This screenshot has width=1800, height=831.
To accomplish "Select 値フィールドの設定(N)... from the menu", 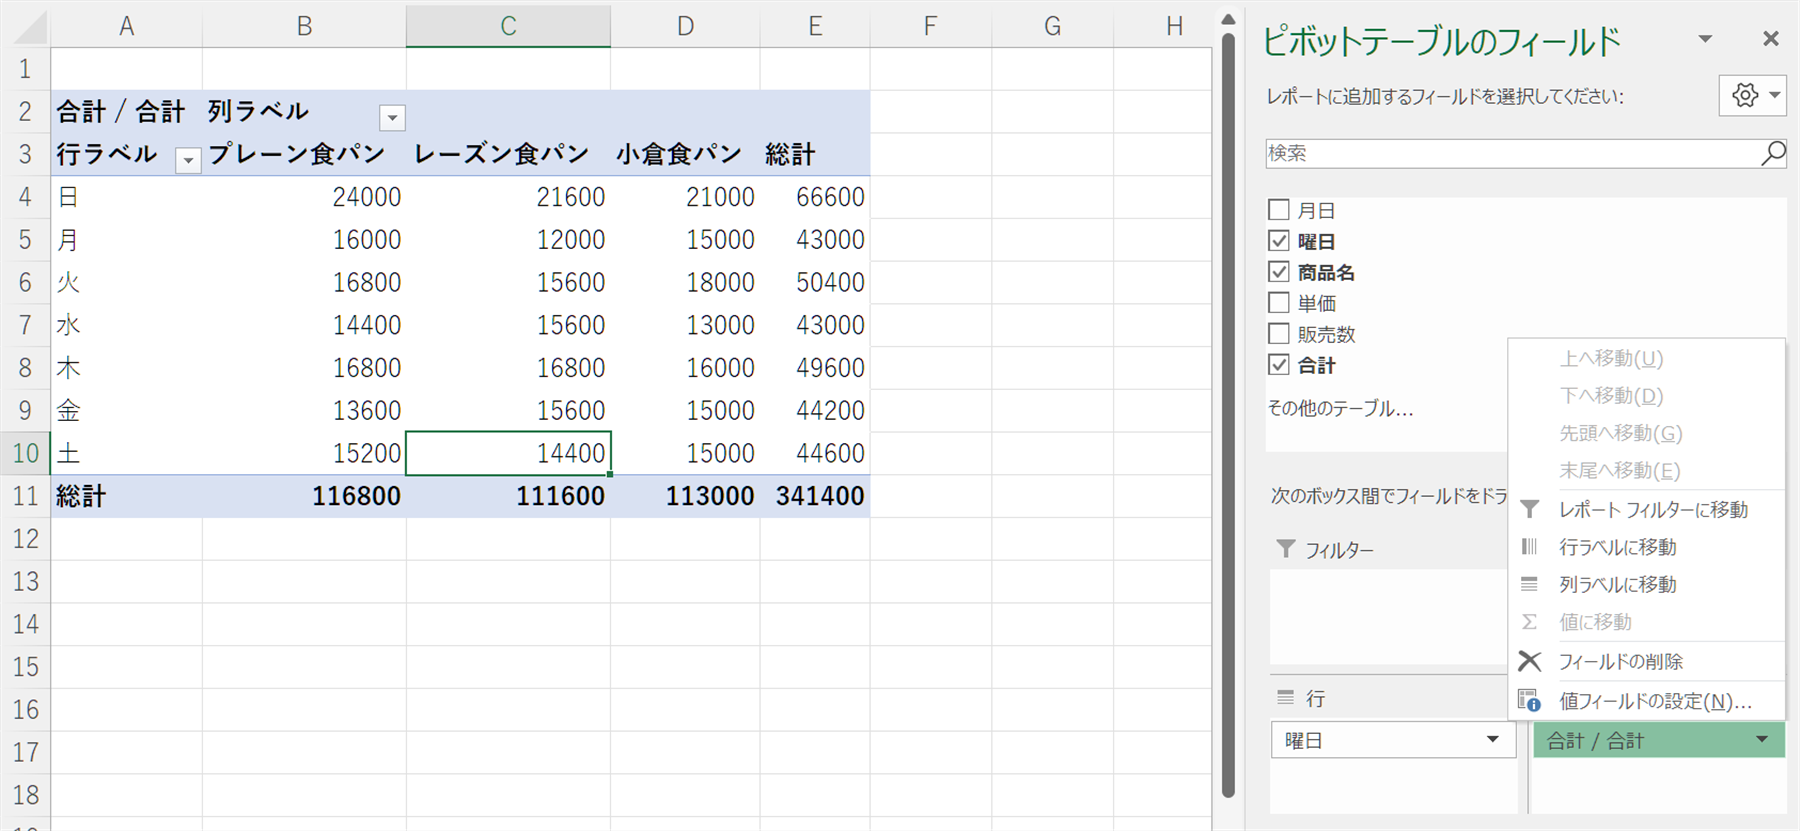I will 1655,701.
